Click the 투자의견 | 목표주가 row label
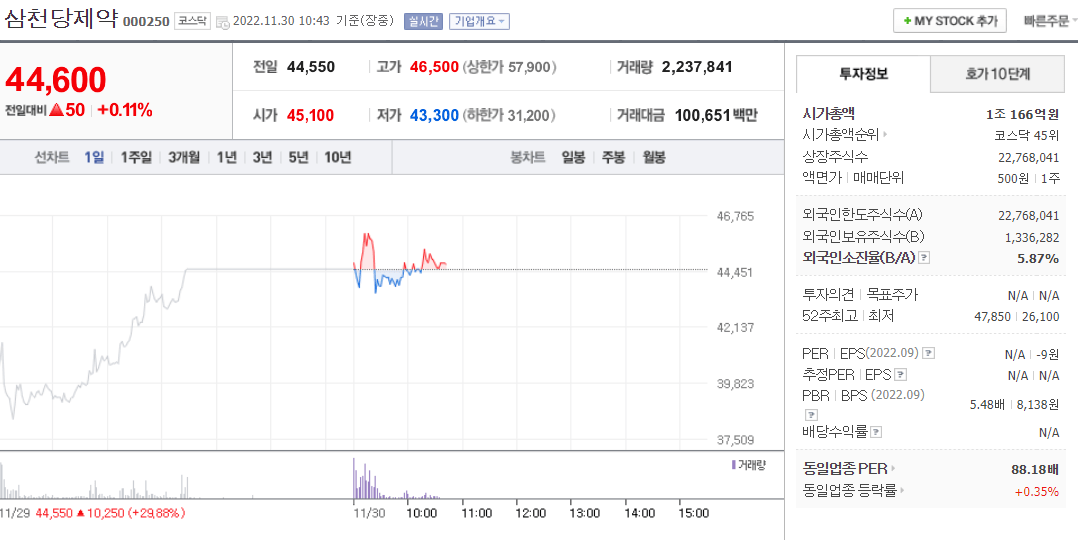Viewport: 1084px width, 540px height. click(x=860, y=295)
